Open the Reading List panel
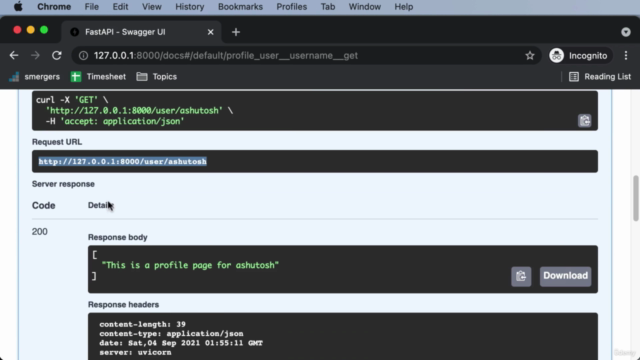The width and height of the screenshot is (640, 360). [600, 77]
